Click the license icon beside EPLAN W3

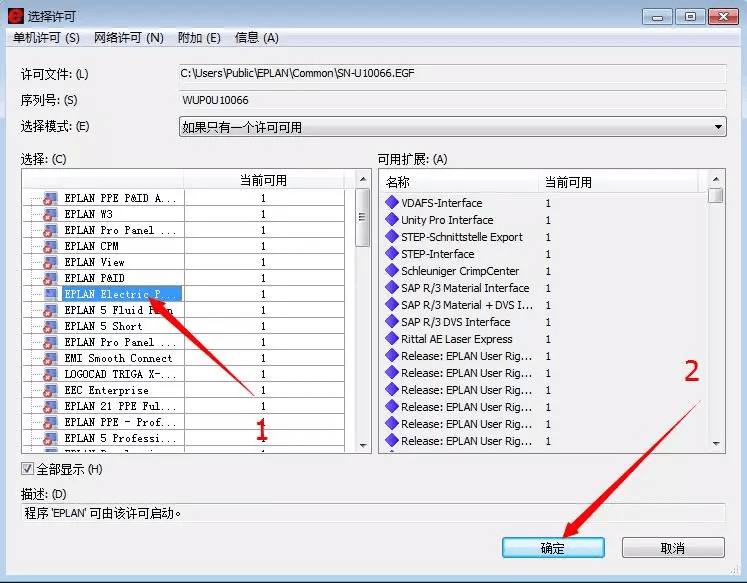50,214
